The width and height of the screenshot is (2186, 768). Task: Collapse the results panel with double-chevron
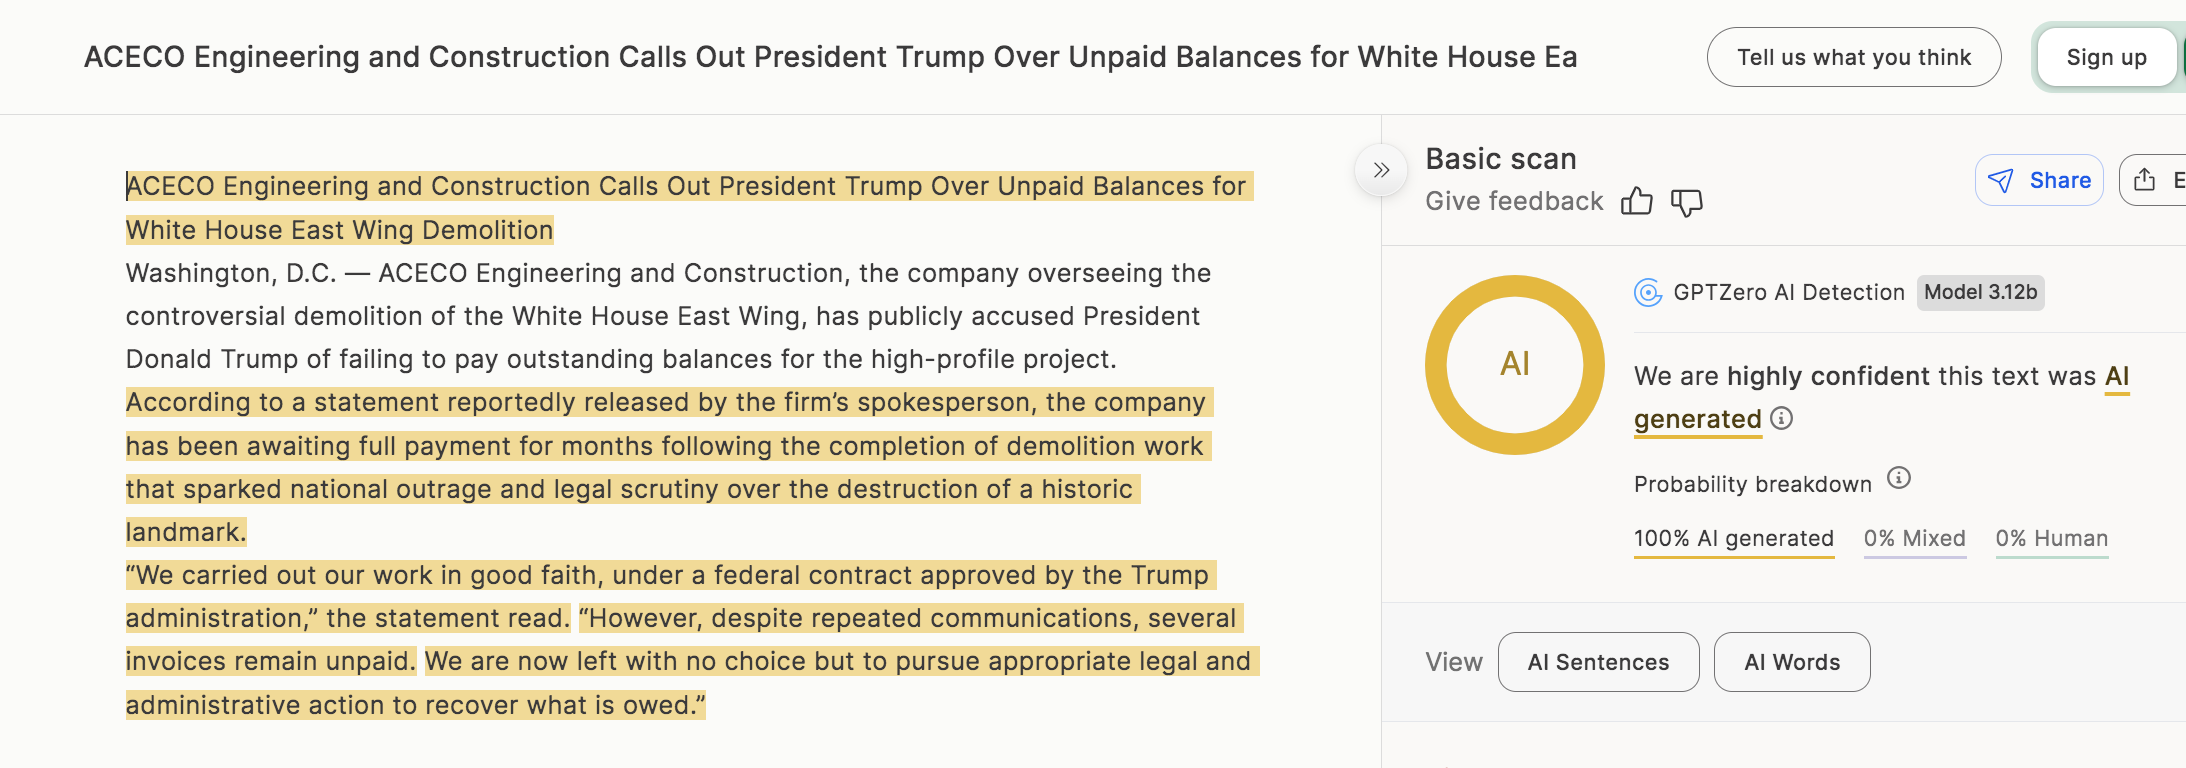1381,170
